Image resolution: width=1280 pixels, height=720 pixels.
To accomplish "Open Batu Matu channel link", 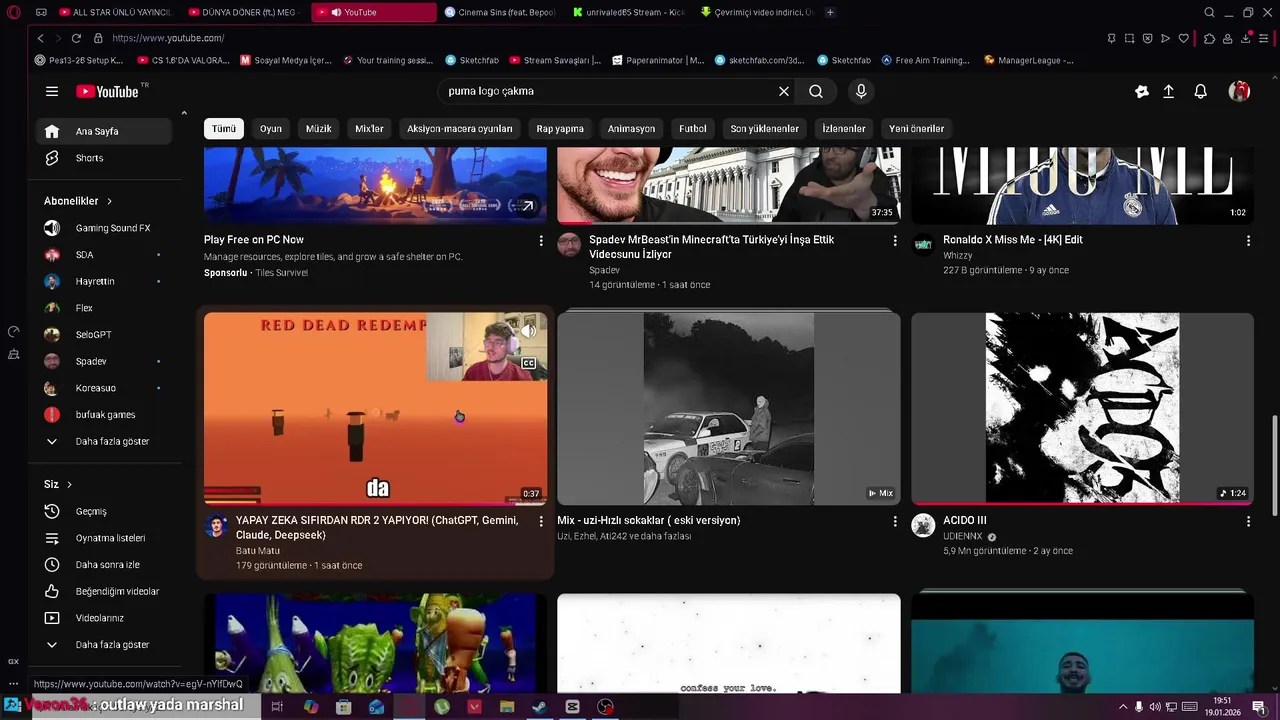I will point(258,551).
